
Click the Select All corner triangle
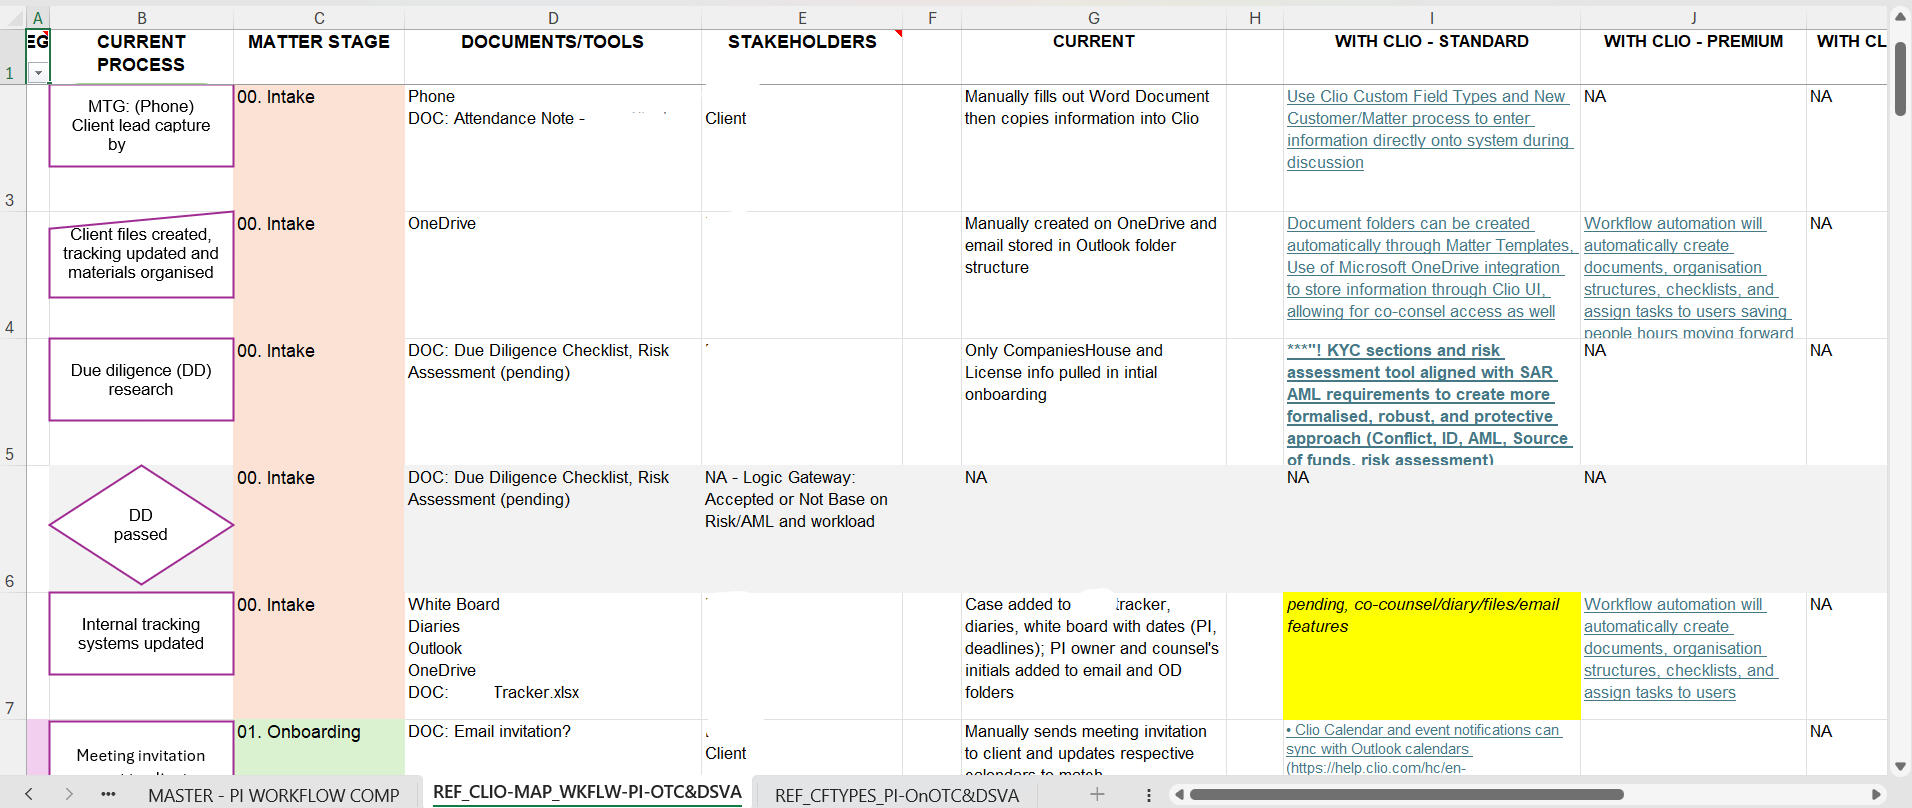pyautogui.click(x=12, y=17)
